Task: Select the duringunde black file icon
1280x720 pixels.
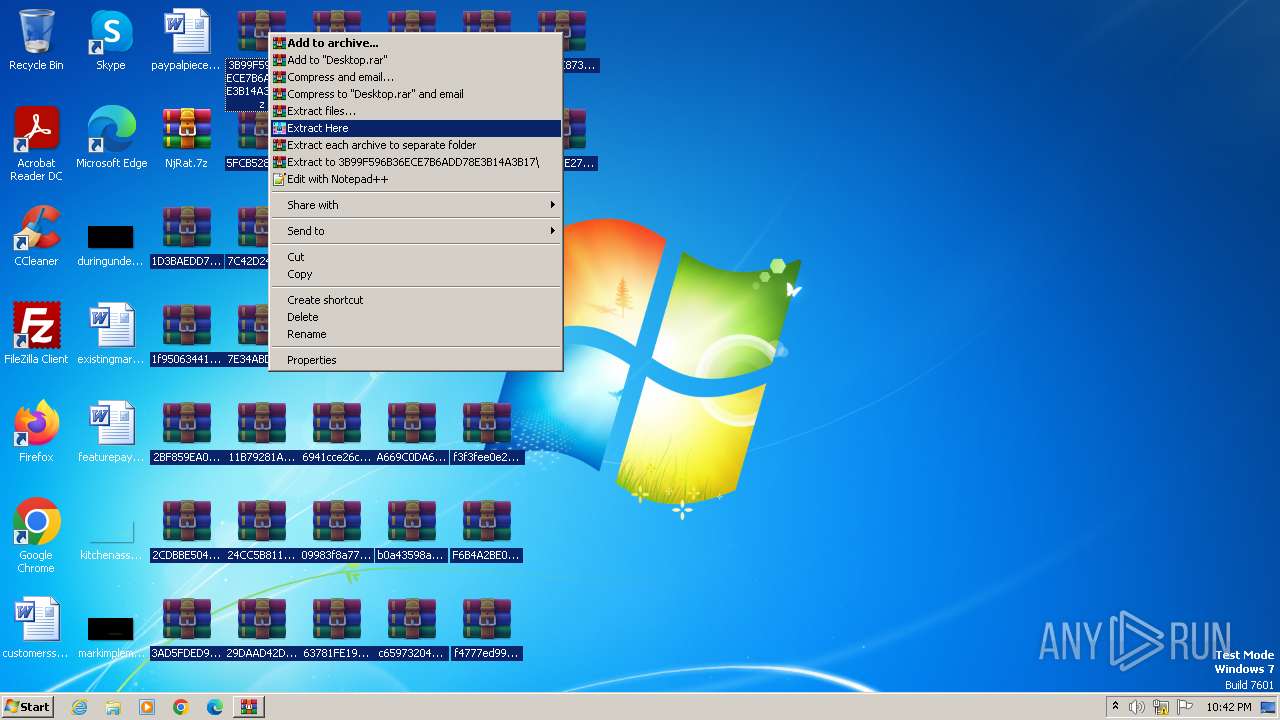Action: pos(111,245)
